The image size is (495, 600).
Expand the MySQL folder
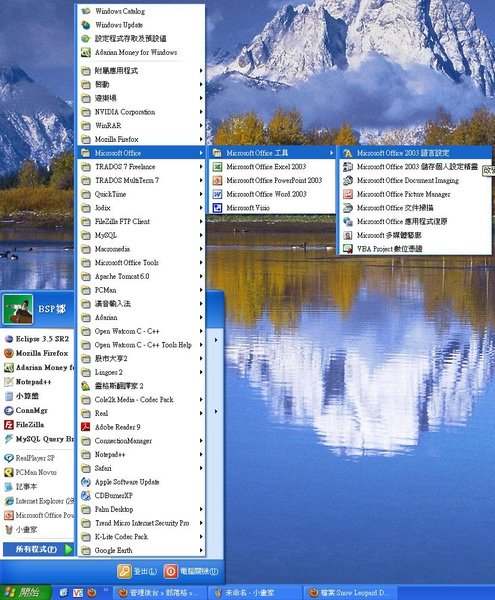click(x=141, y=235)
